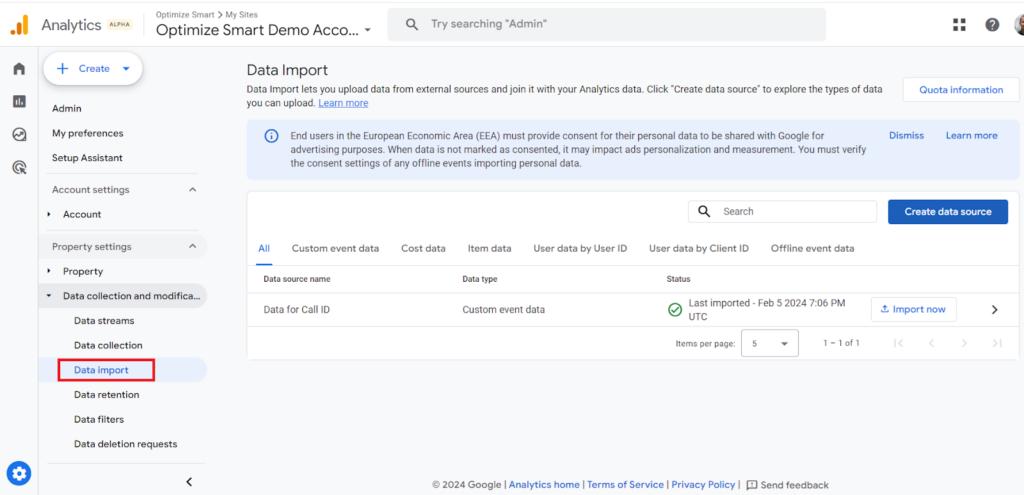
Task: Switch to the Custom event data tab
Action: pyautogui.click(x=335, y=248)
